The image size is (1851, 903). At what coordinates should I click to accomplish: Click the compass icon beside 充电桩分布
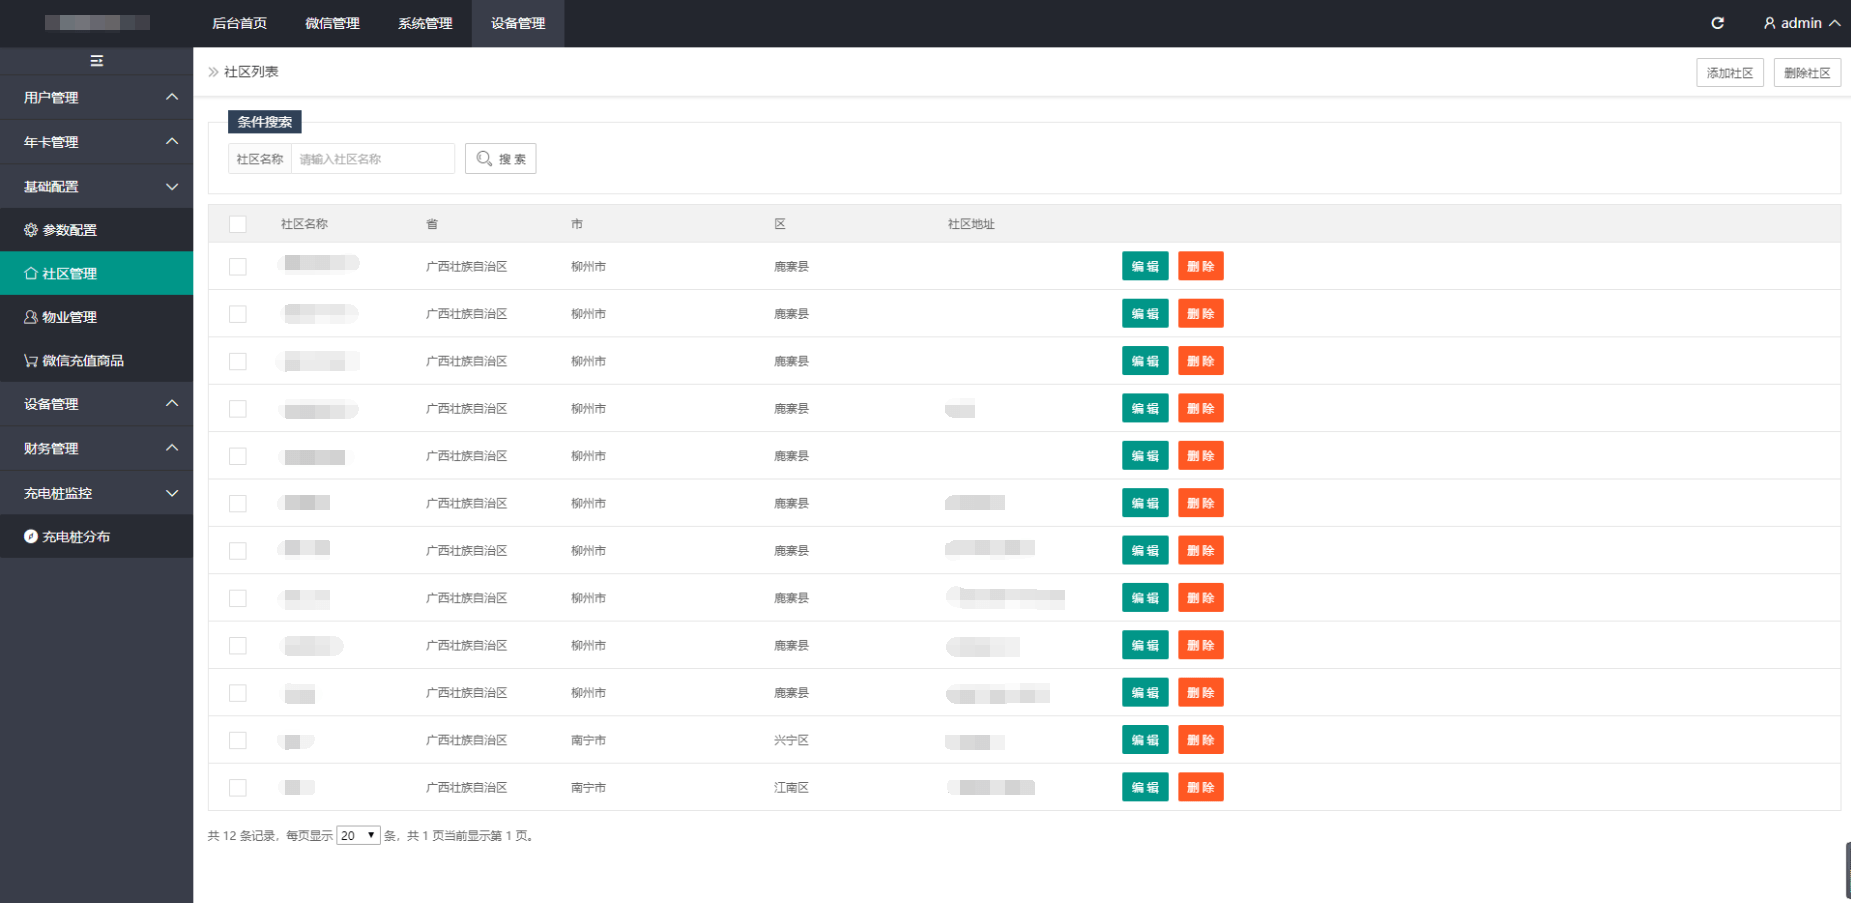click(31, 537)
